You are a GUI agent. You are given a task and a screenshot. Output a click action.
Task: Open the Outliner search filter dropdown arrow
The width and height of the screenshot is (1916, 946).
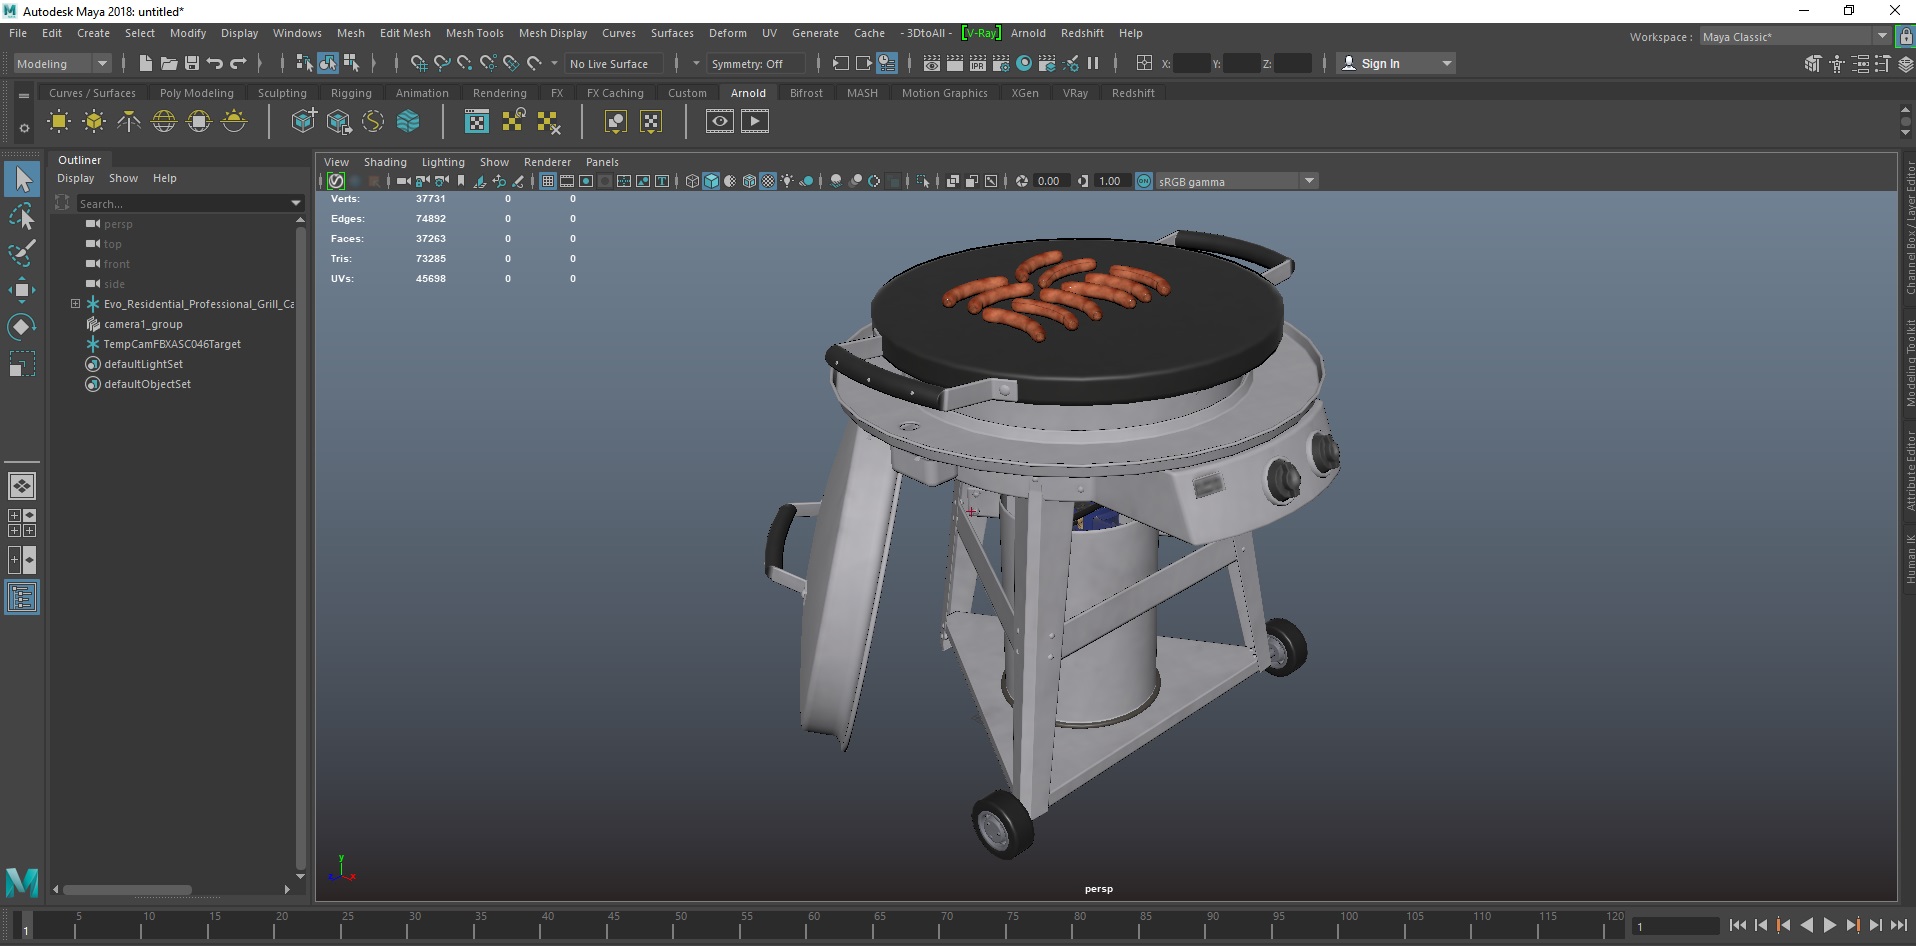click(x=296, y=203)
